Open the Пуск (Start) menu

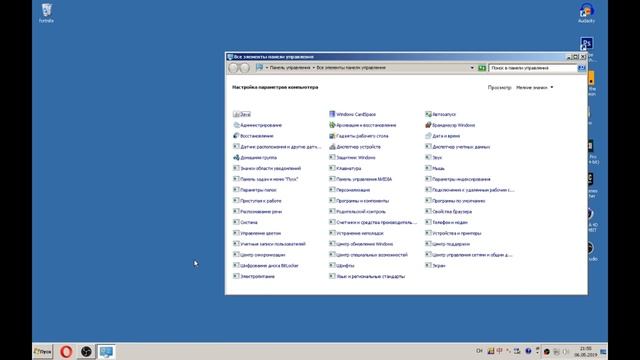point(43,351)
